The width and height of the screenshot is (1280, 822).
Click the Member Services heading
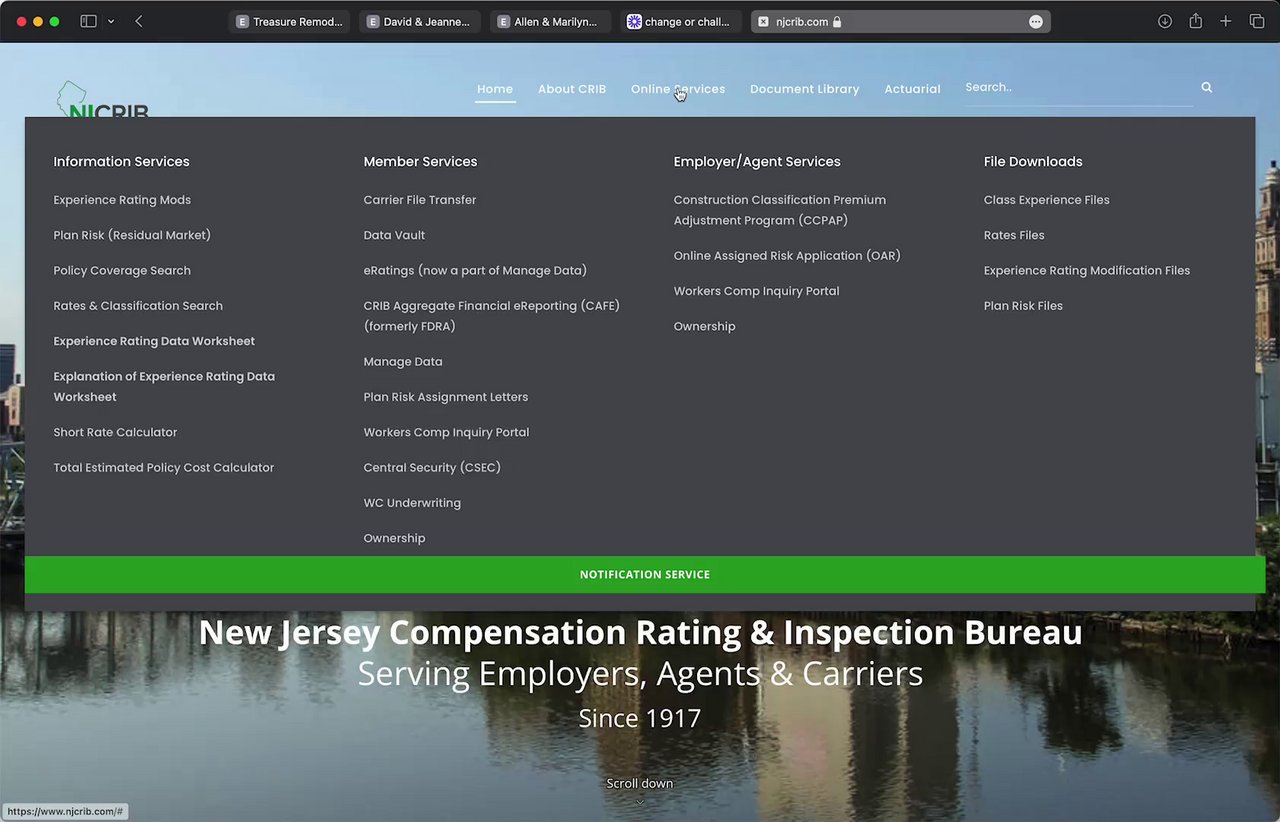click(x=420, y=162)
